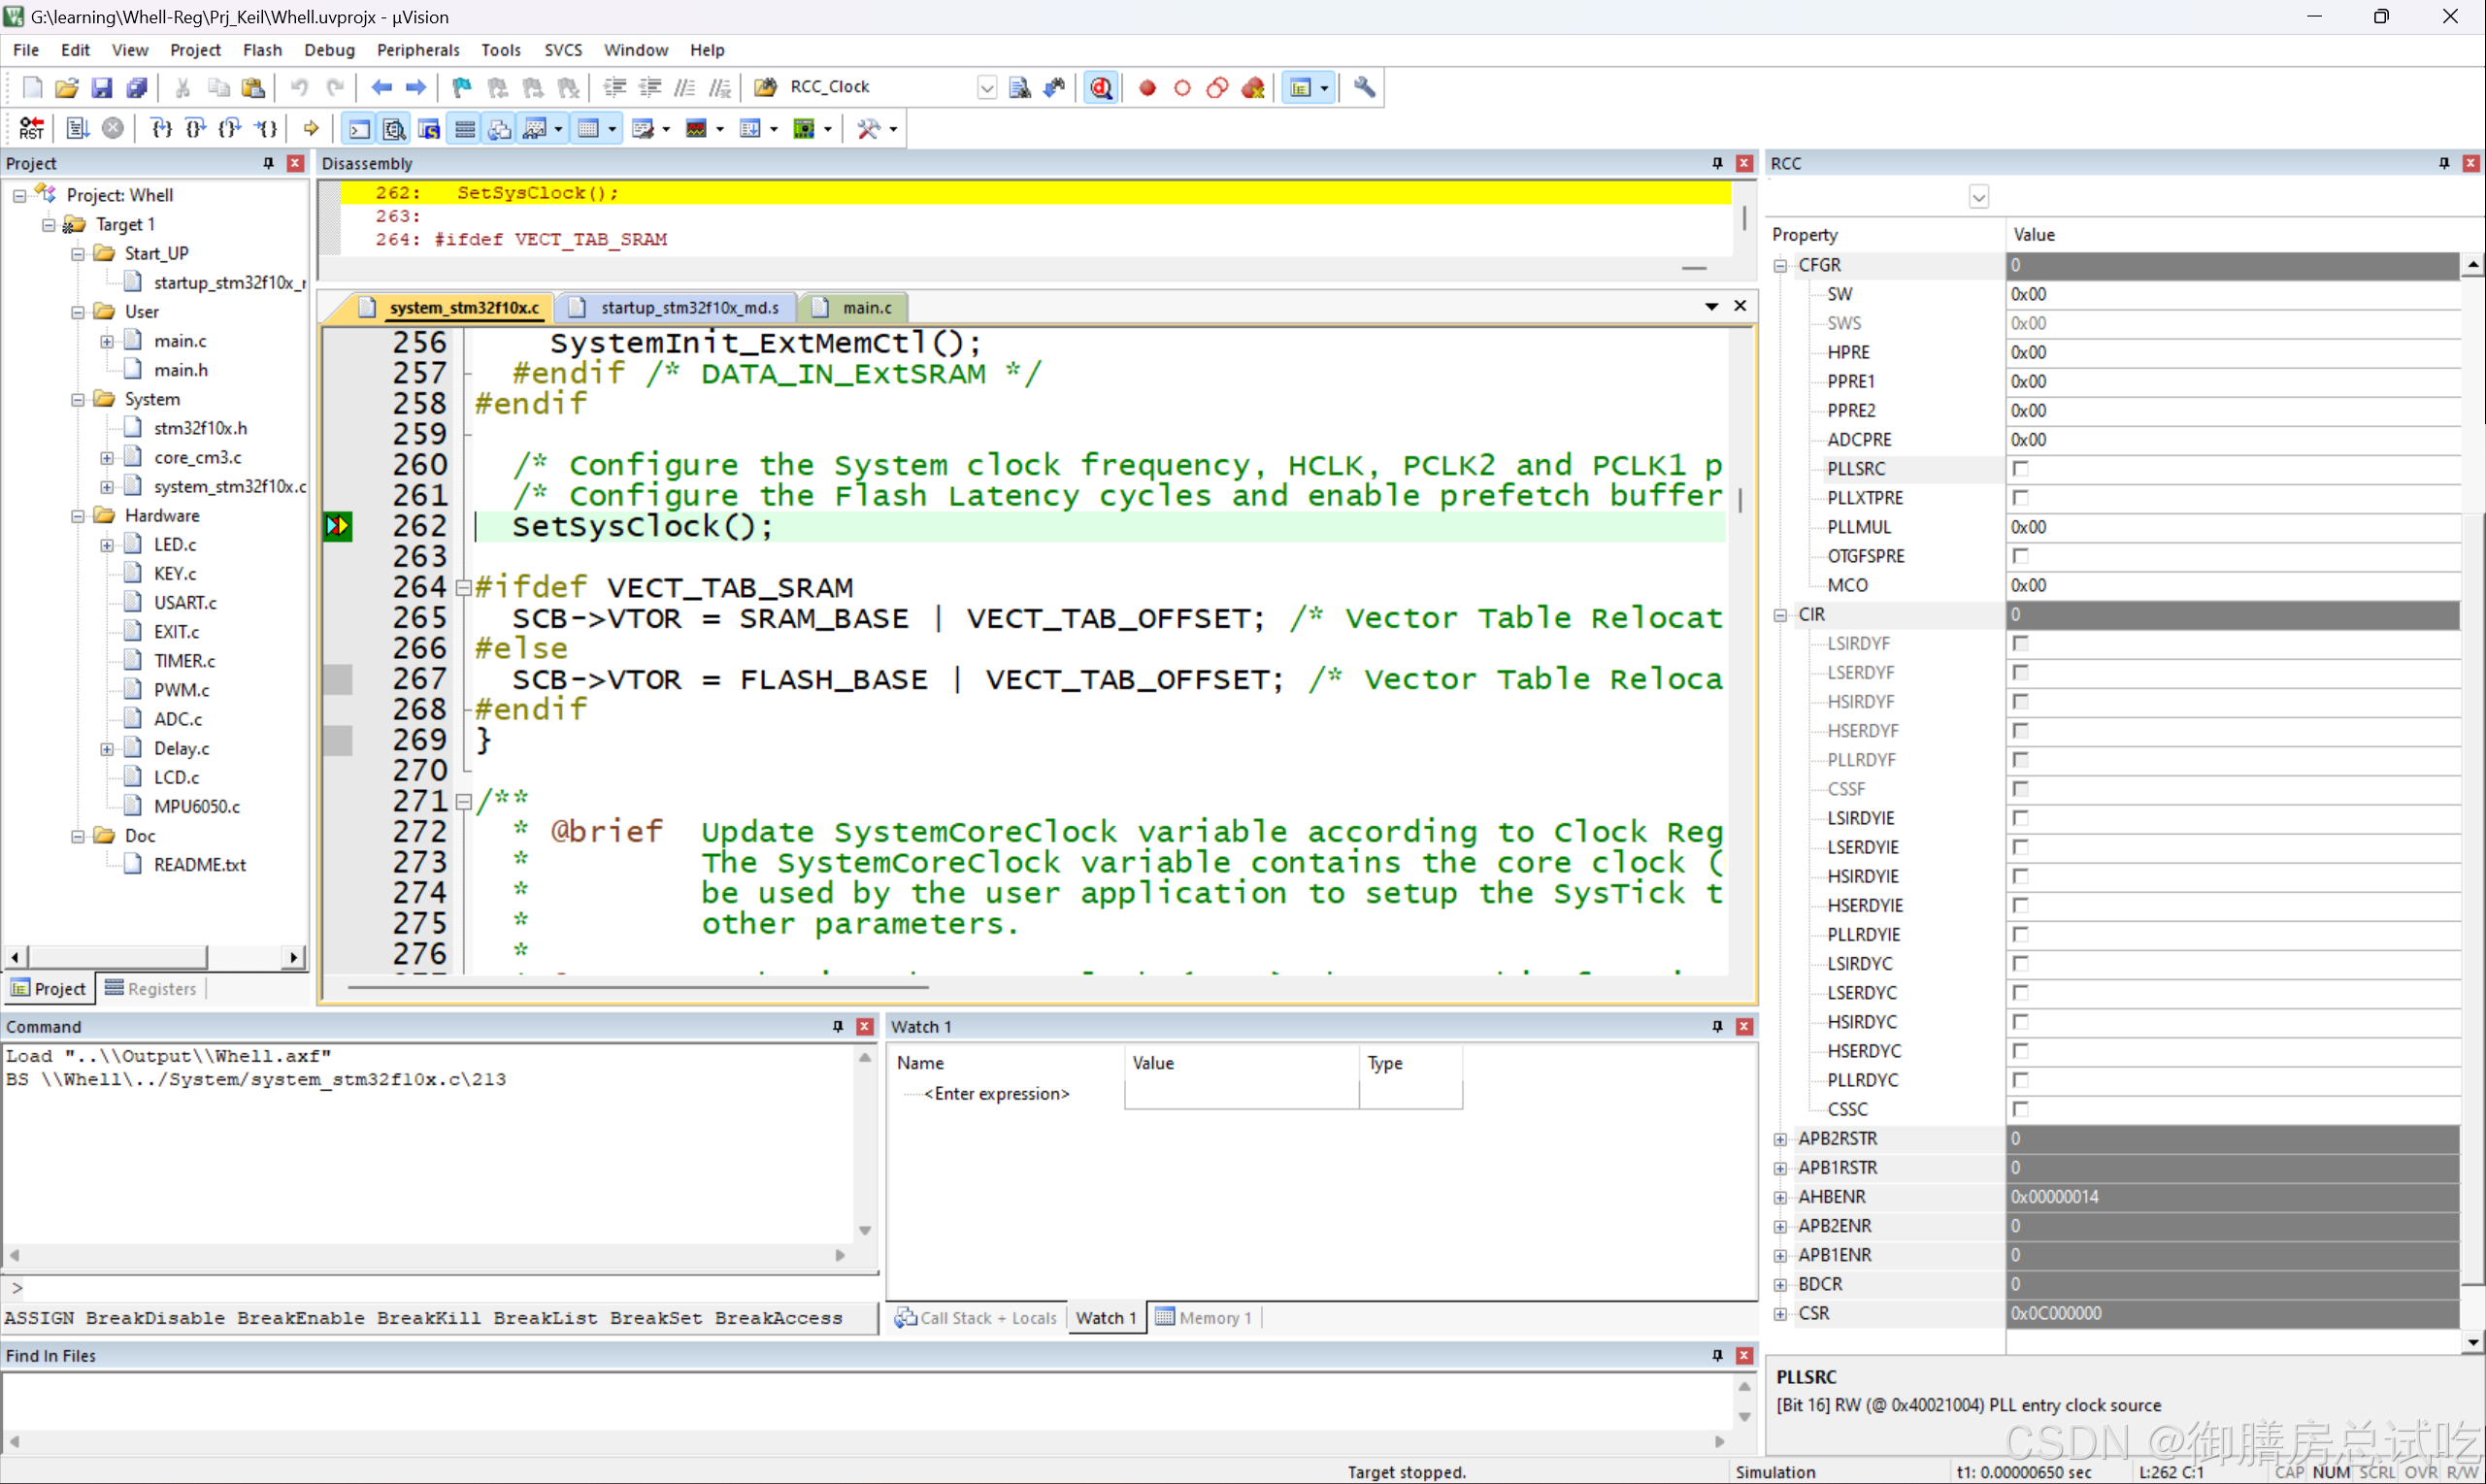Collapse the CFGR register group
This screenshot has height=1484, width=2486.
coord(1780,265)
